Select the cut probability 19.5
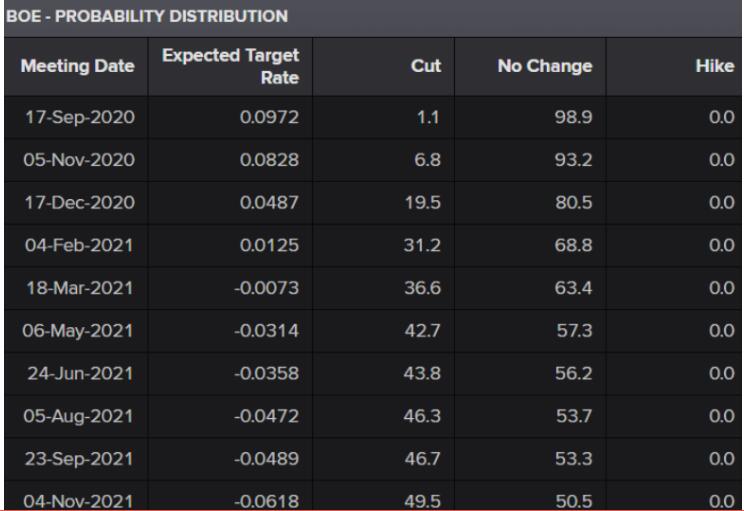Image resolution: width=744 pixels, height=511 pixels. pos(423,203)
